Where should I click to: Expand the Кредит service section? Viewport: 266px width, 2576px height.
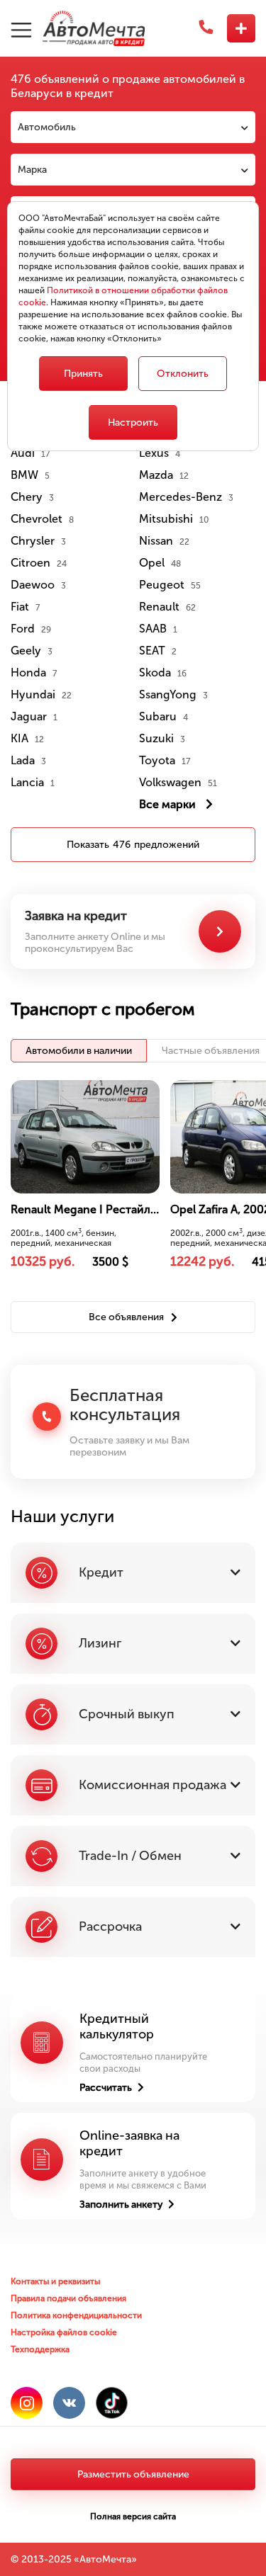133,1572
